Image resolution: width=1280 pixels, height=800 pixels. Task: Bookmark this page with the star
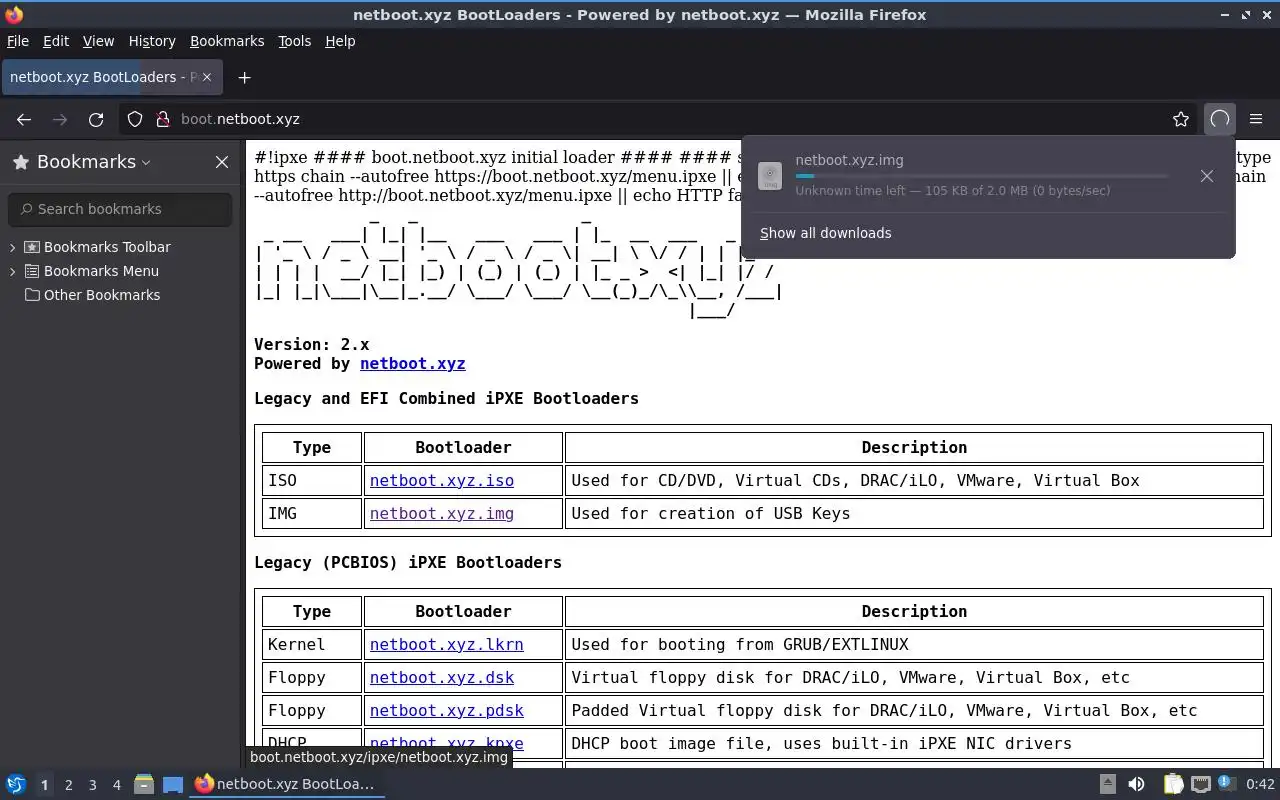click(1181, 119)
